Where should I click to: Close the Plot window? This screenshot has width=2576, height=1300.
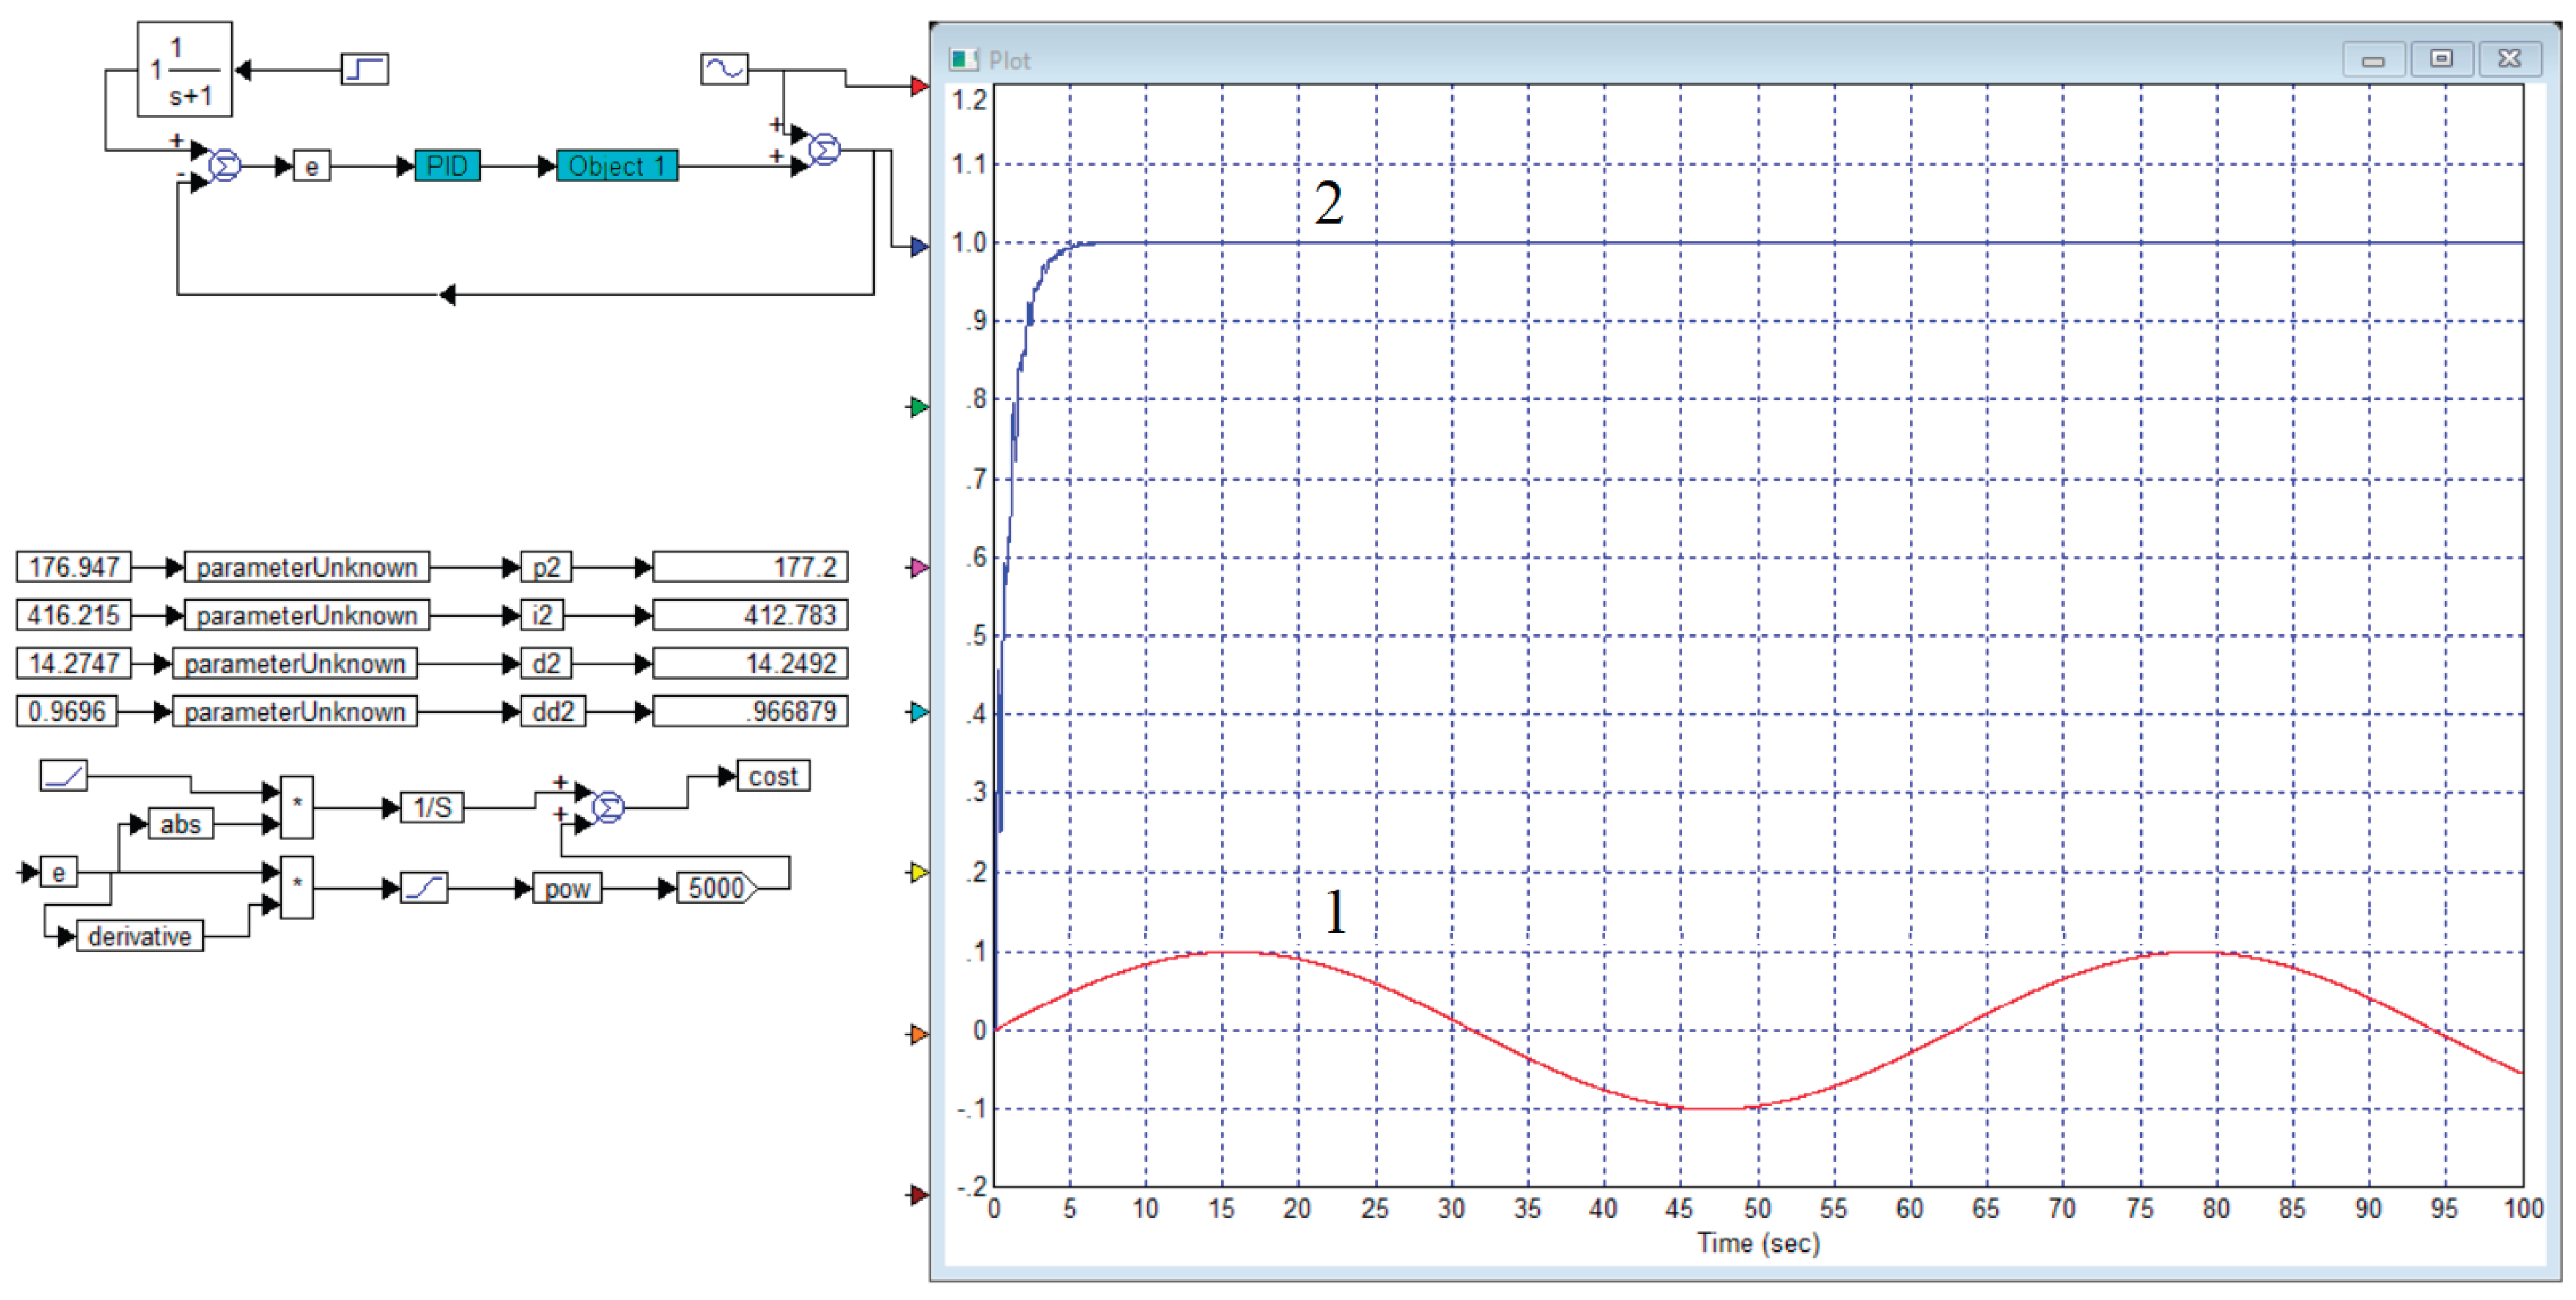click(2509, 59)
